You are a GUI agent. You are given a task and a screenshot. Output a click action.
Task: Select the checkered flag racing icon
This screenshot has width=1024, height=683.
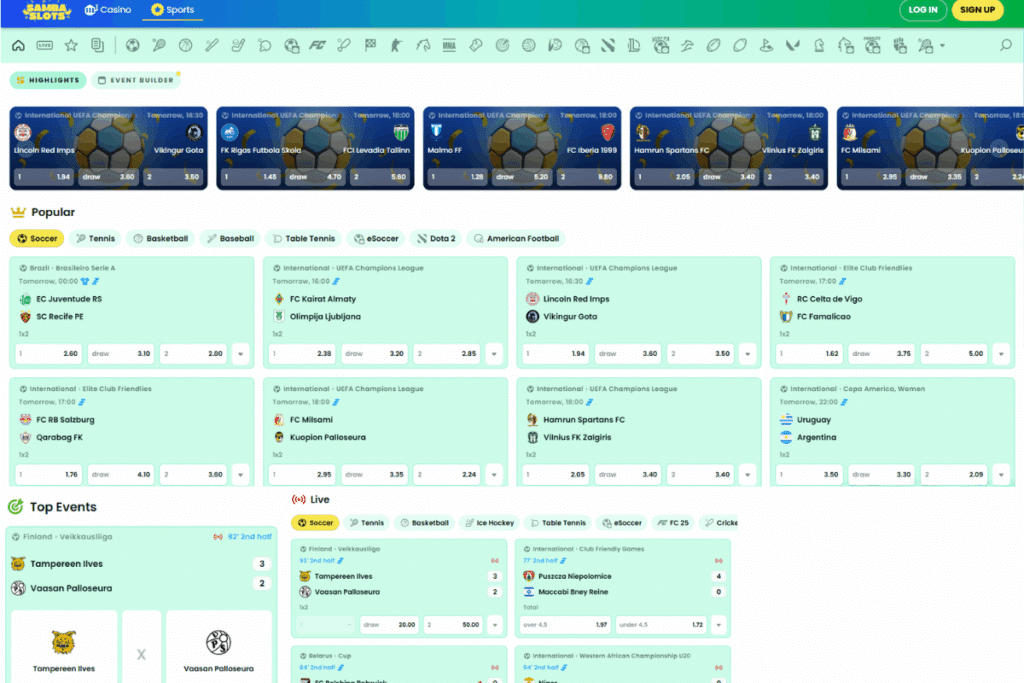(x=370, y=45)
